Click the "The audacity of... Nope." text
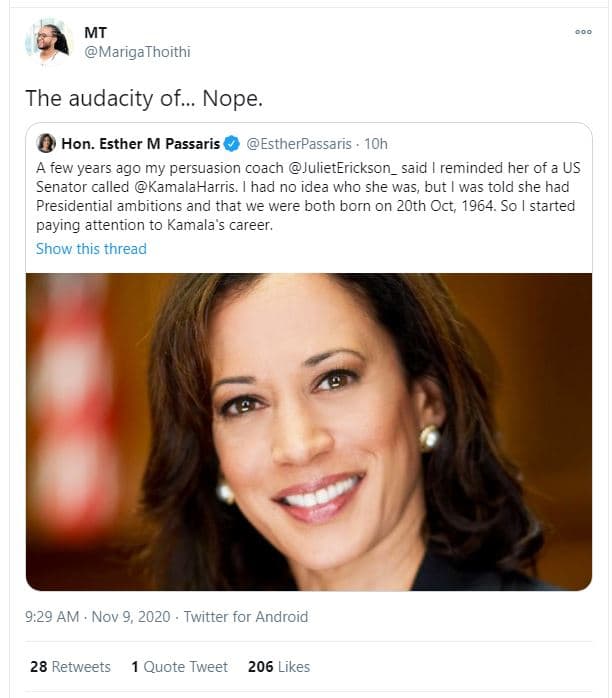 [144, 99]
